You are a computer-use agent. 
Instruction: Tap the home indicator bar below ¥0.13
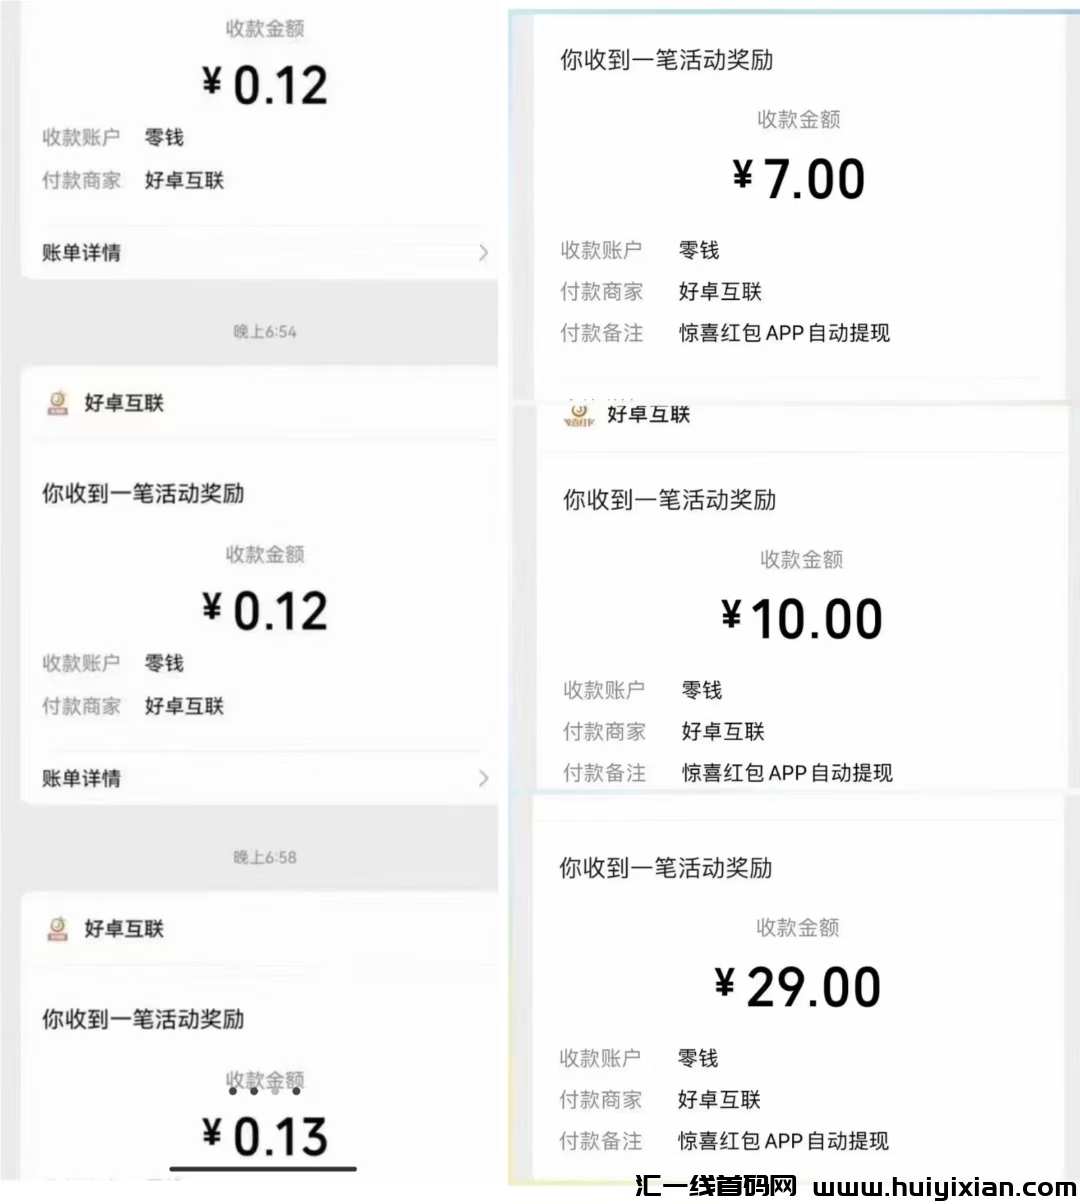pyautogui.click(x=263, y=1168)
